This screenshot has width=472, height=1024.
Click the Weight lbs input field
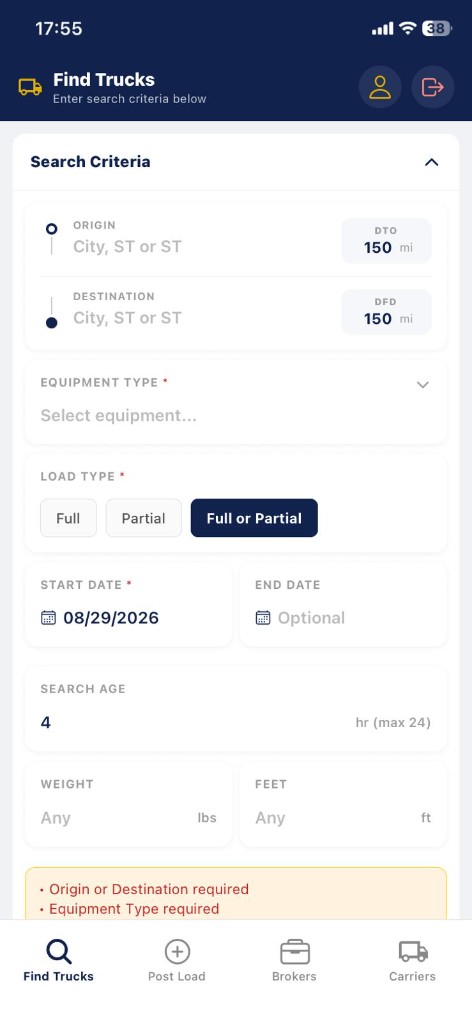point(129,805)
